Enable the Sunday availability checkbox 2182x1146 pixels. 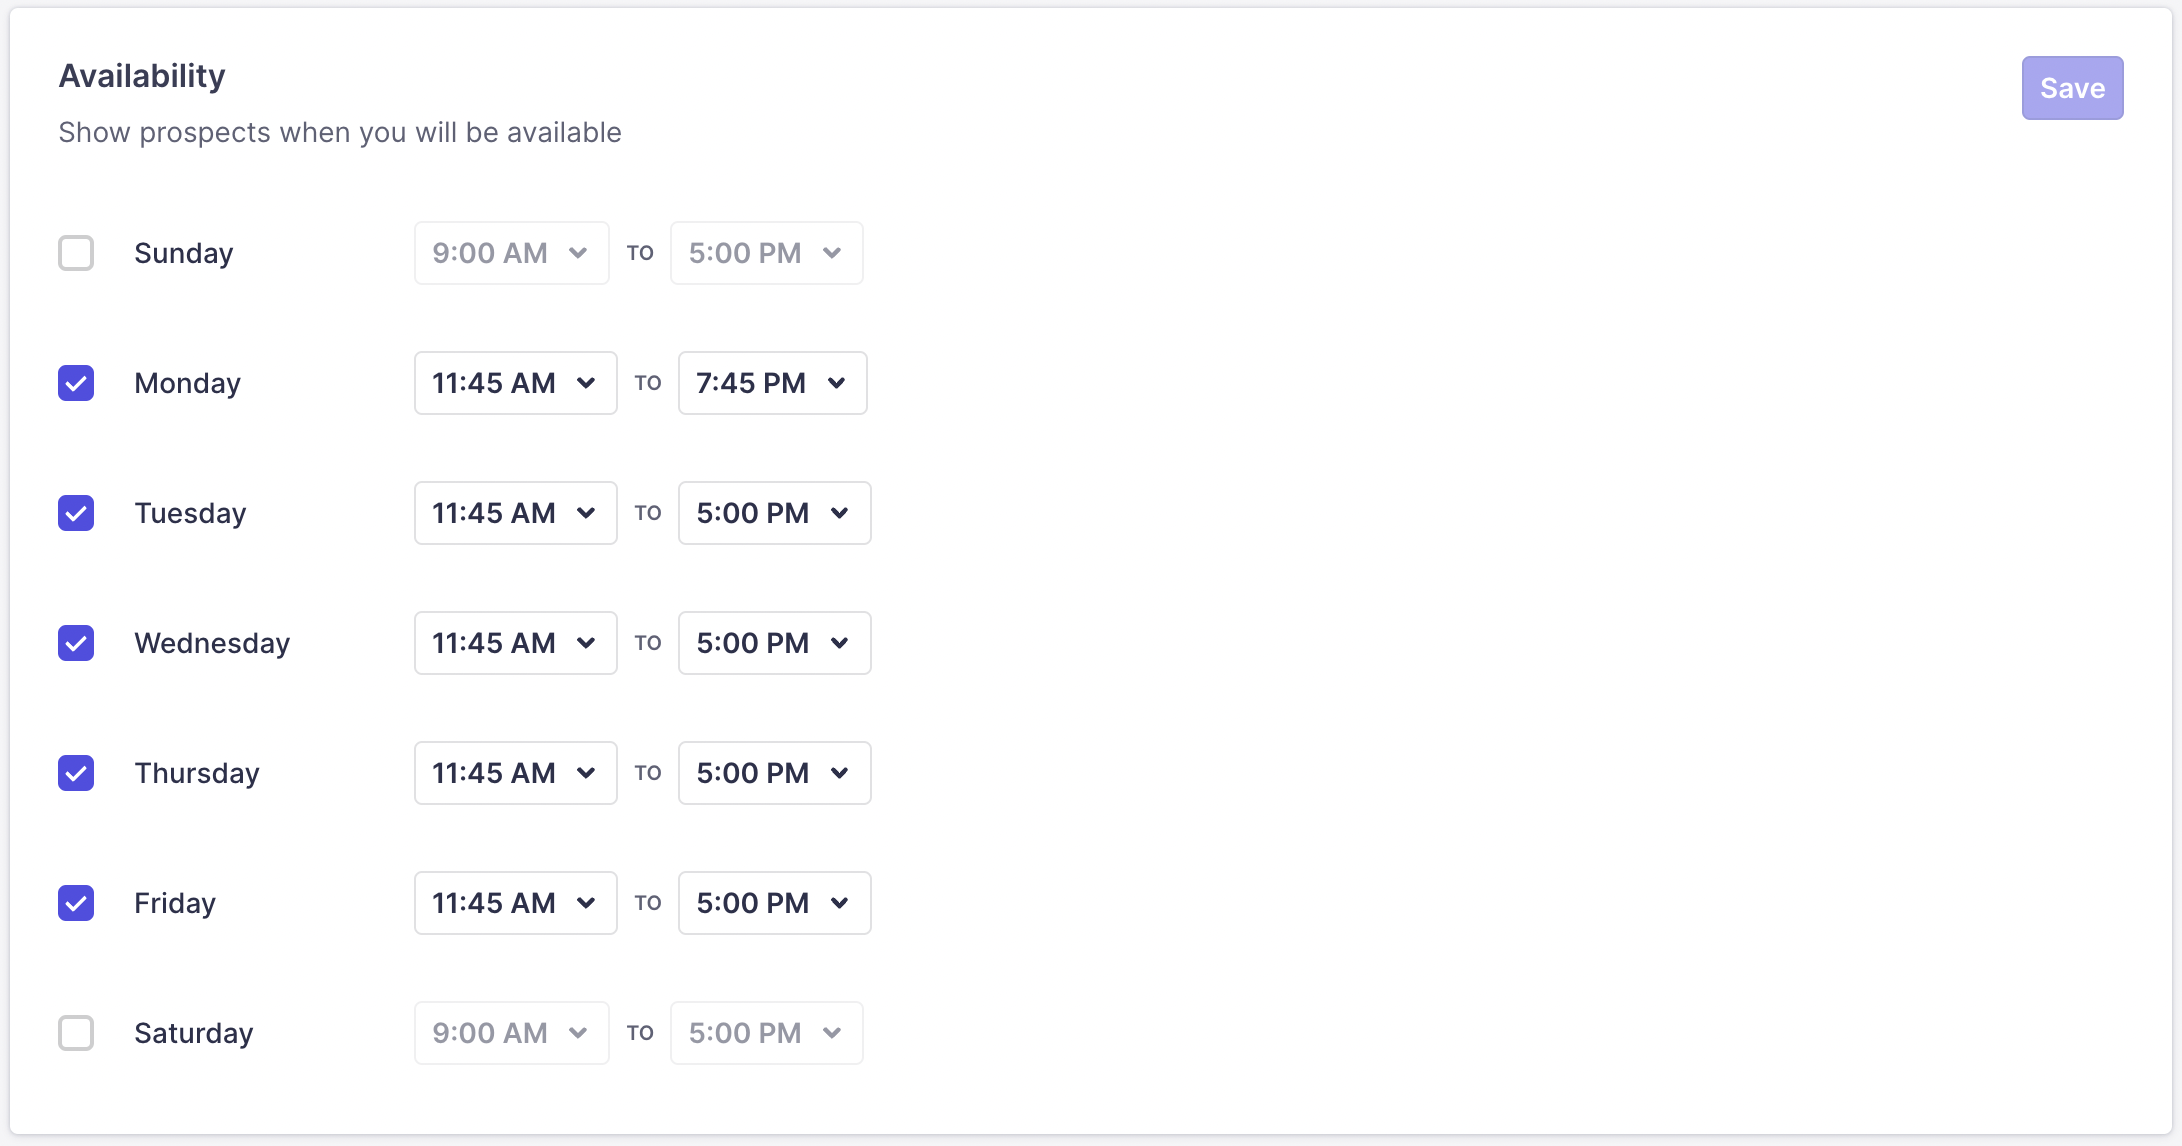click(x=76, y=253)
